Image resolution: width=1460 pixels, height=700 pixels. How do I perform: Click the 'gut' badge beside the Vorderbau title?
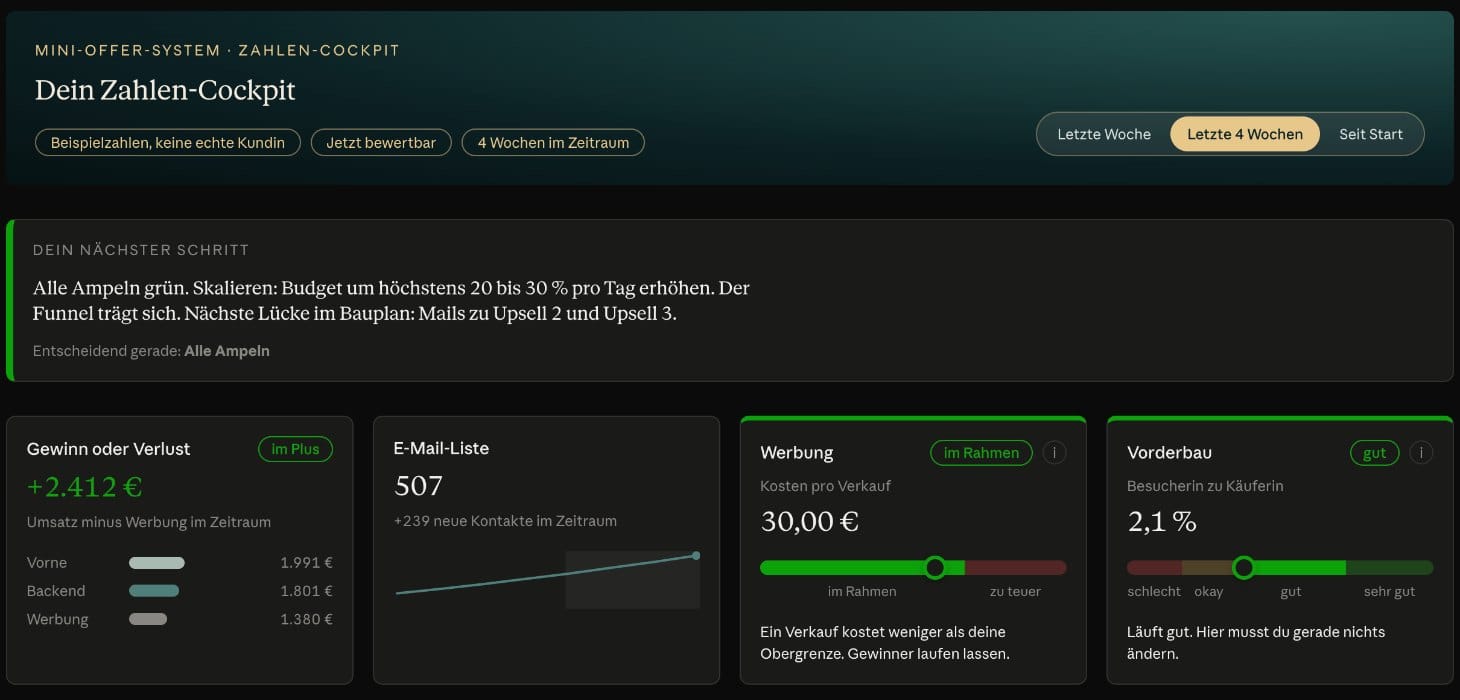(x=1375, y=453)
